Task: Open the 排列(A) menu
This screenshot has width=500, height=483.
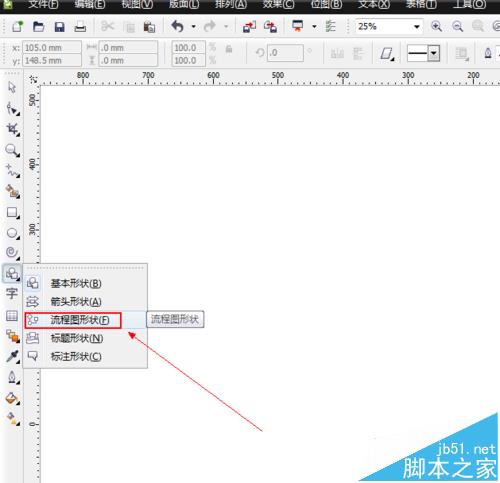Action: [231, 4]
